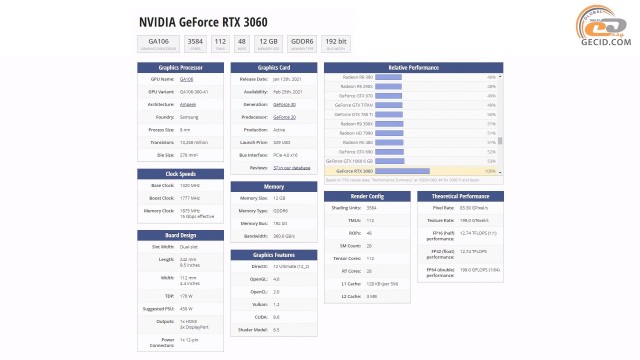Open the Ampere architecture link

[x=188, y=104]
